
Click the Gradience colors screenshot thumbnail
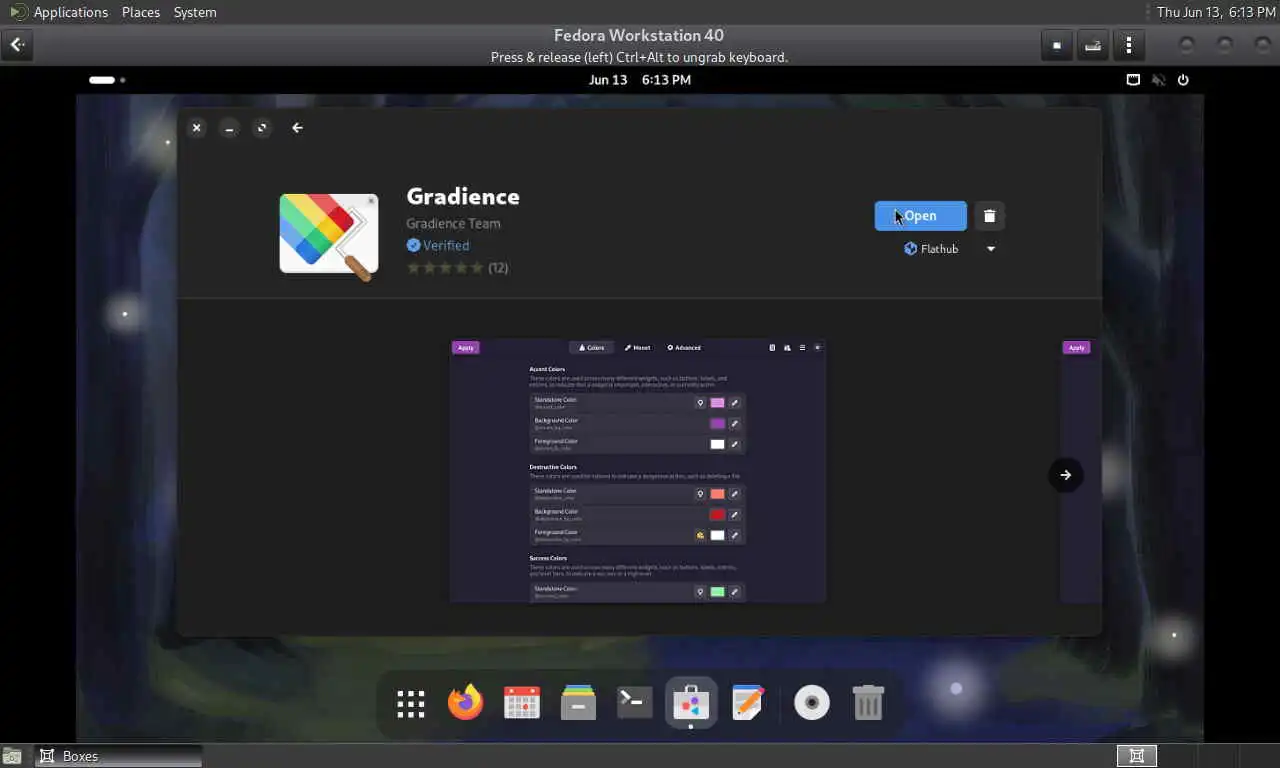[638, 471]
